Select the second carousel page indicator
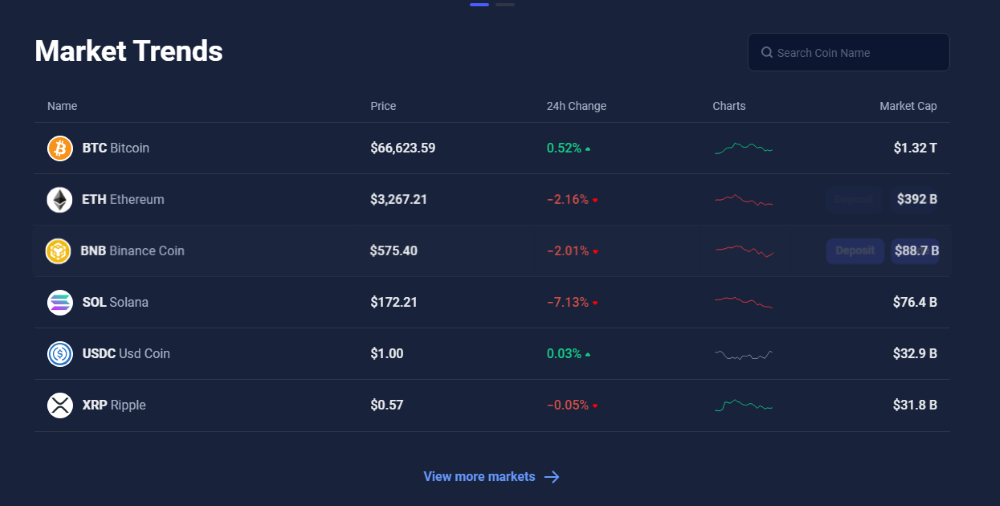Screen dimensions: 1000x506 pyautogui.click(x=505, y=4)
